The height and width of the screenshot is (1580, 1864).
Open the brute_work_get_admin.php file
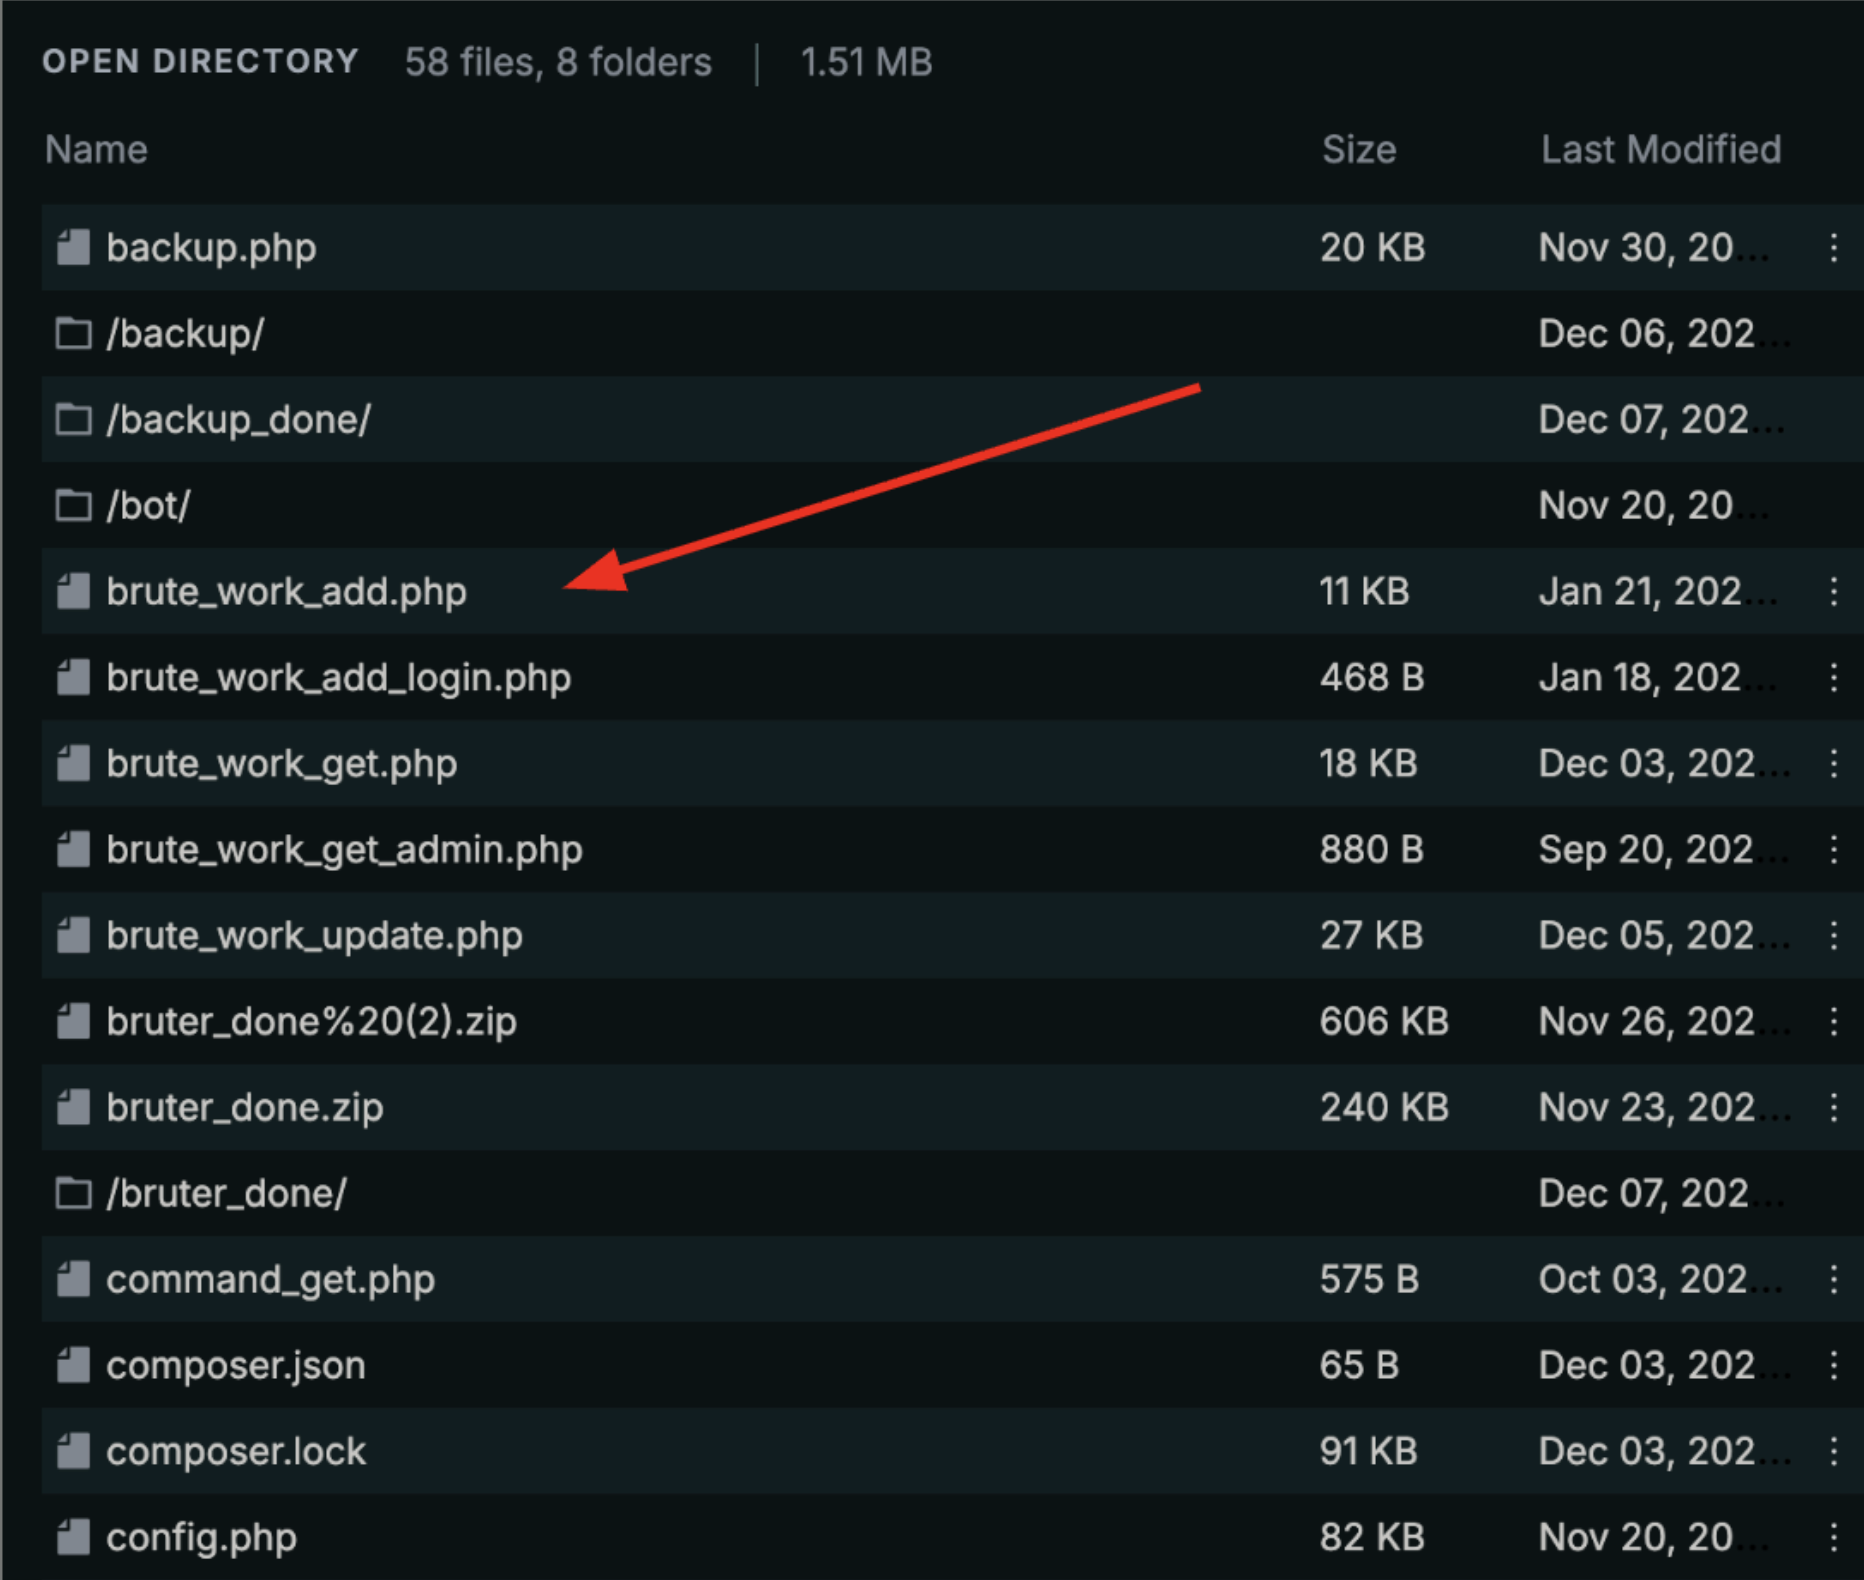(344, 849)
